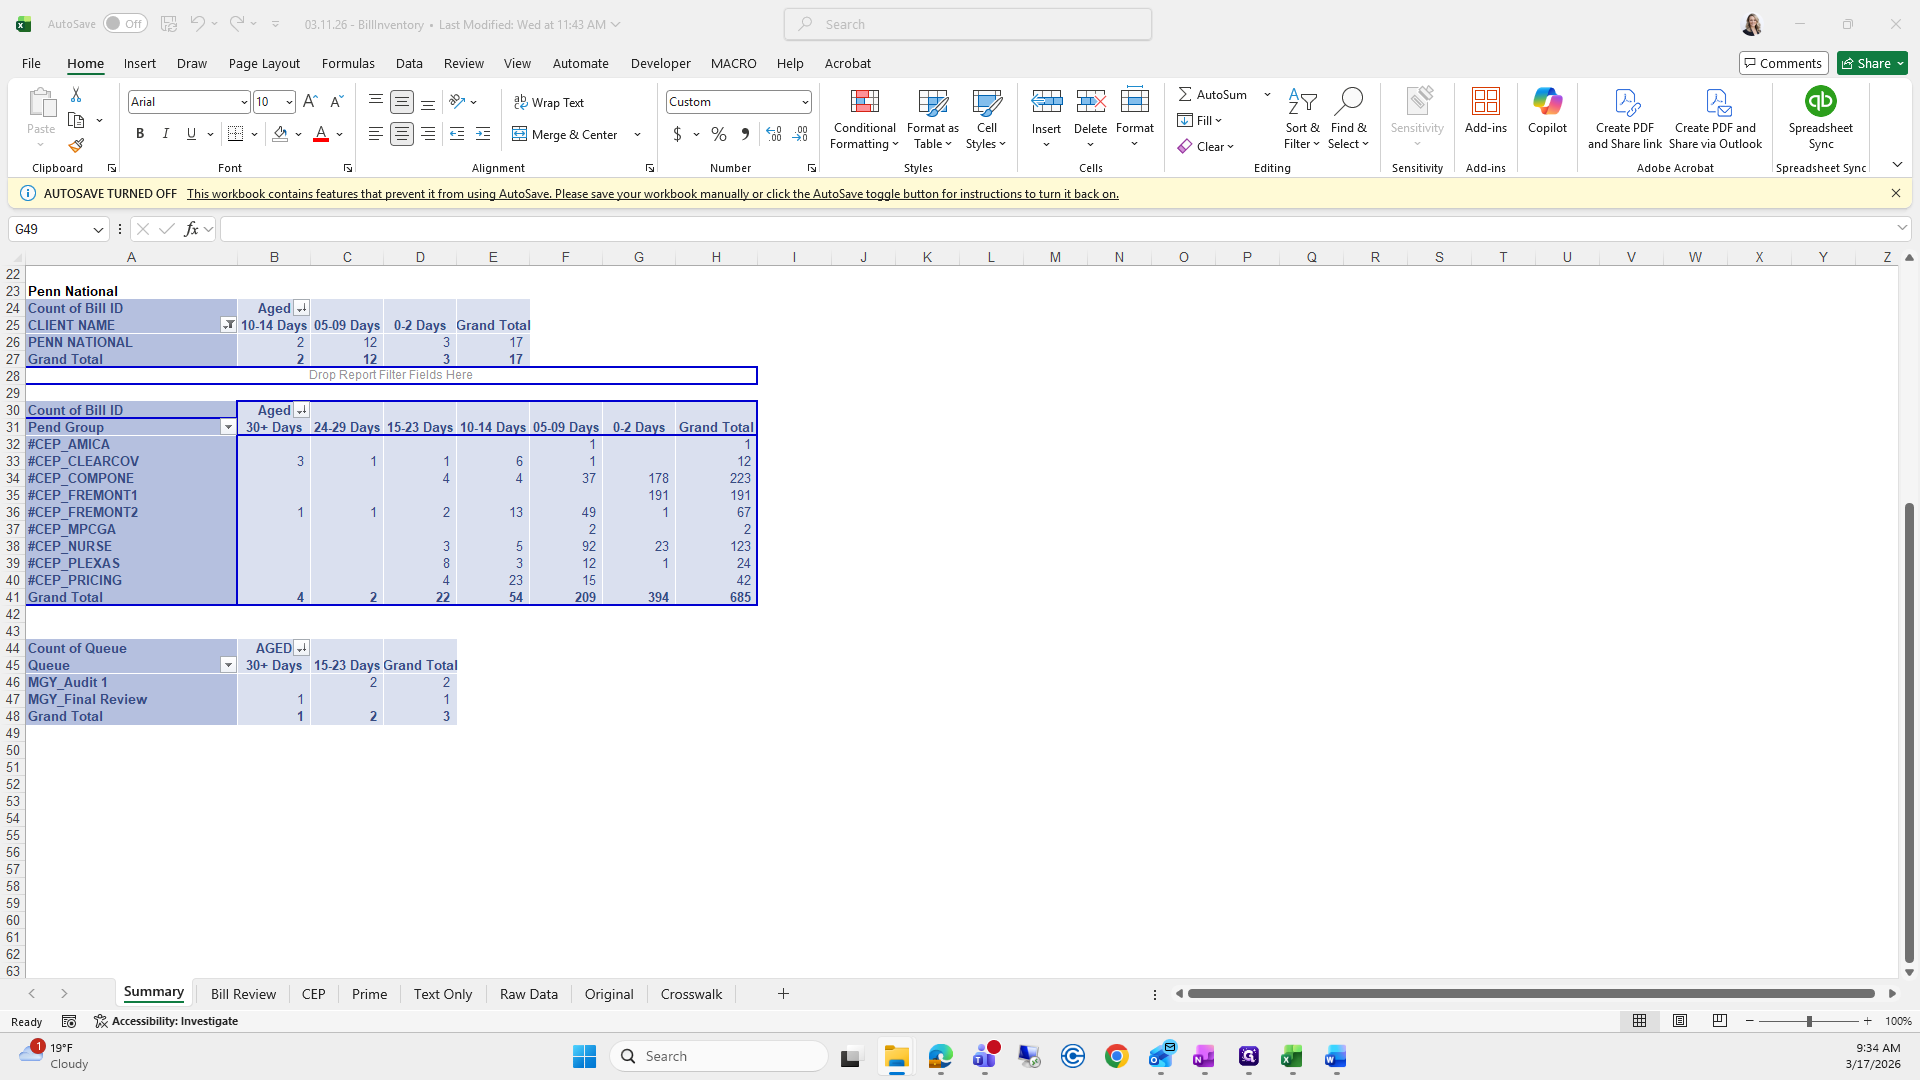Open the Custom number format dropdown
1920x1080 pixels.
point(804,102)
